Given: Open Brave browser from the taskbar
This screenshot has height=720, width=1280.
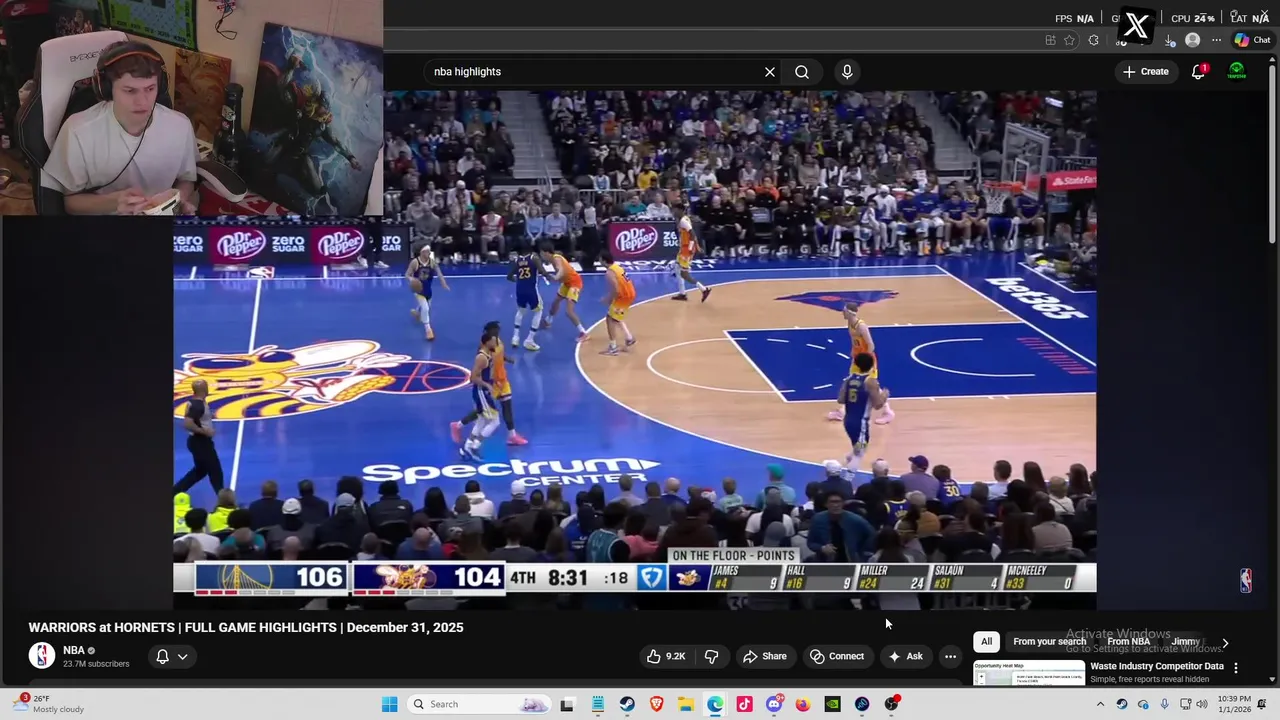Looking at the screenshot, I should click(656, 704).
